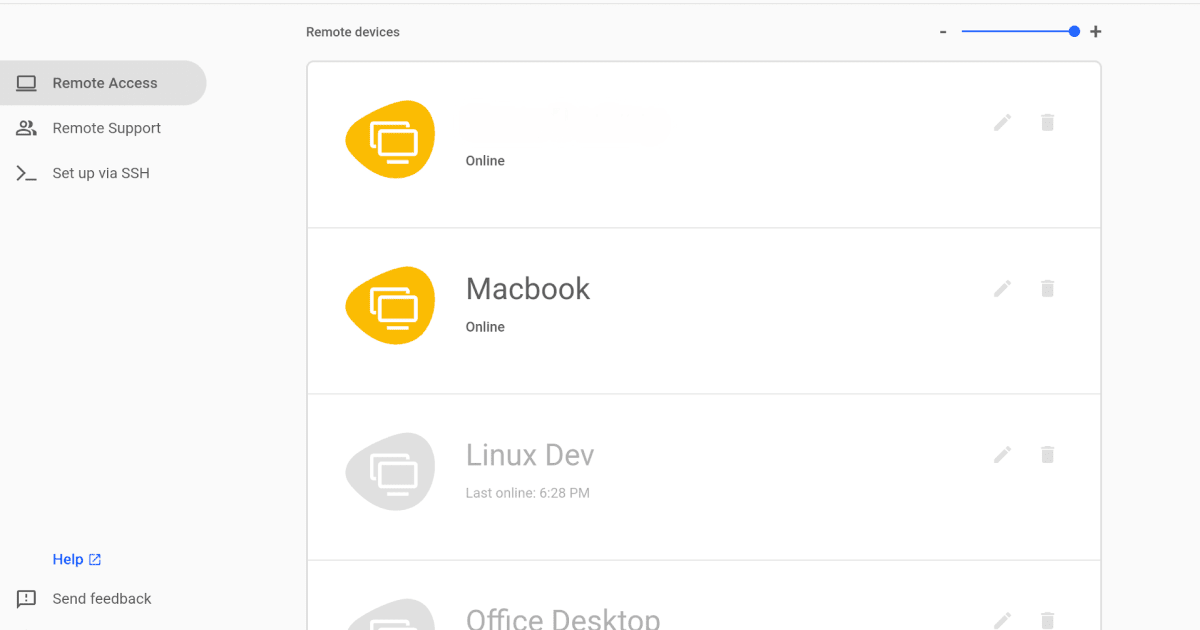Click the Send feedback exclamation icon
This screenshot has height=630, width=1200.
(x=23, y=598)
